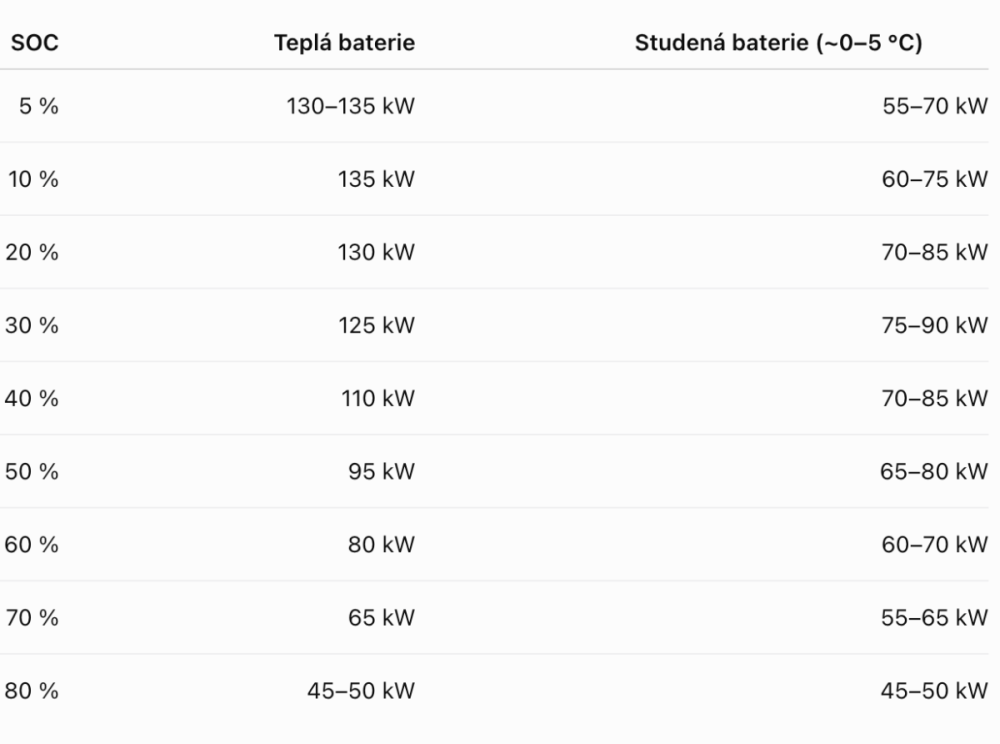Click the SOC column header
This screenshot has height=744, width=1000.
click(x=34, y=43)
